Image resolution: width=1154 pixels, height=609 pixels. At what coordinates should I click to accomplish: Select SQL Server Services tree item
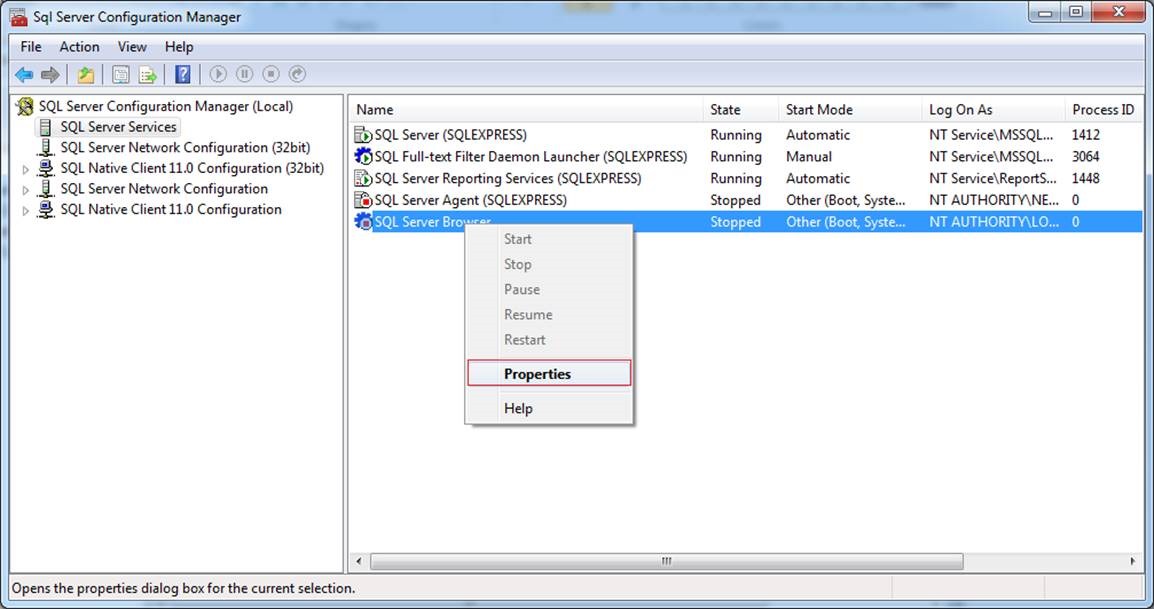tap(118, 127)
